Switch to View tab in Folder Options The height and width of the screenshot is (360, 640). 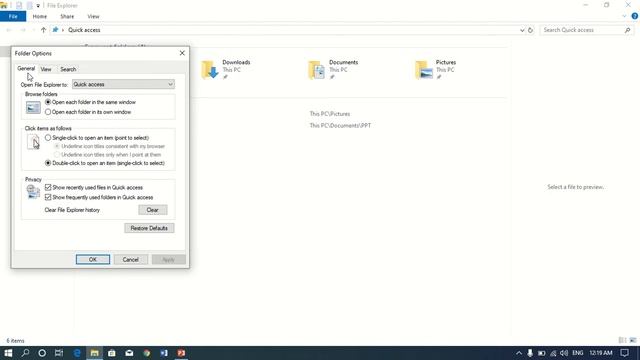pyautogui.click(x=46, y=69)
